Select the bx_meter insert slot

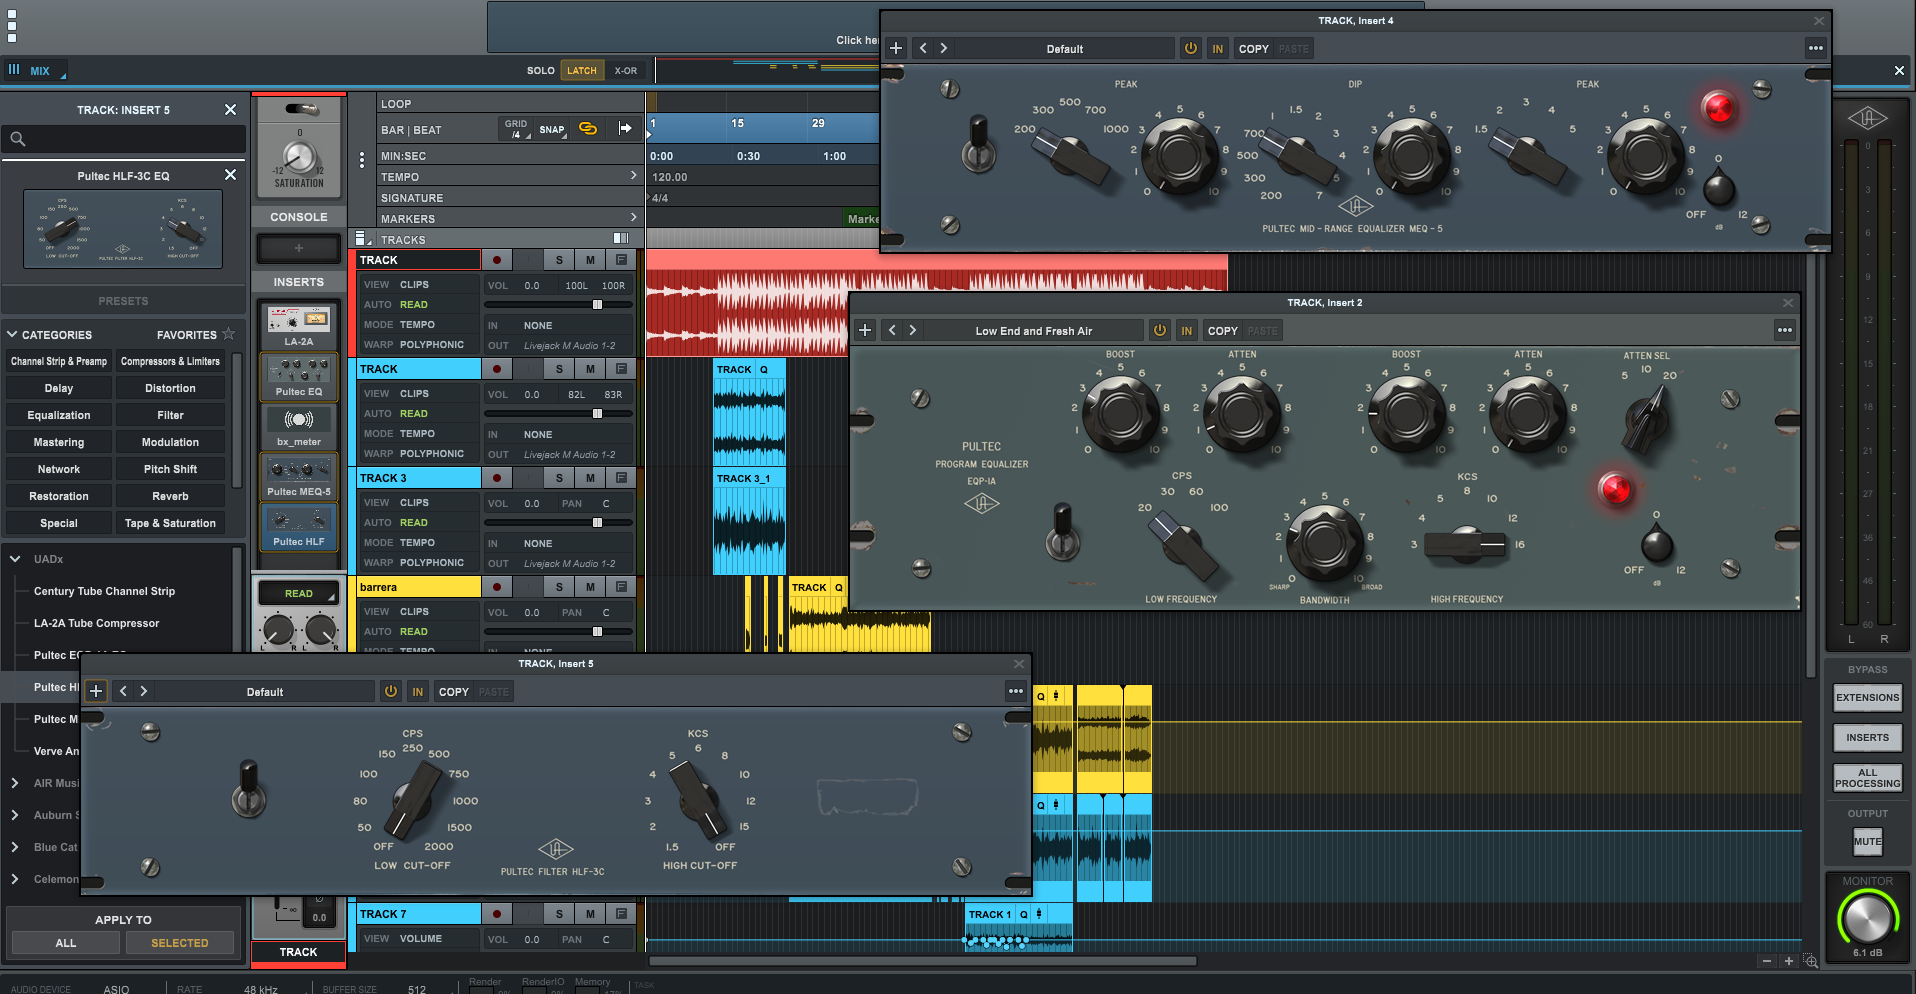(299, 427)
